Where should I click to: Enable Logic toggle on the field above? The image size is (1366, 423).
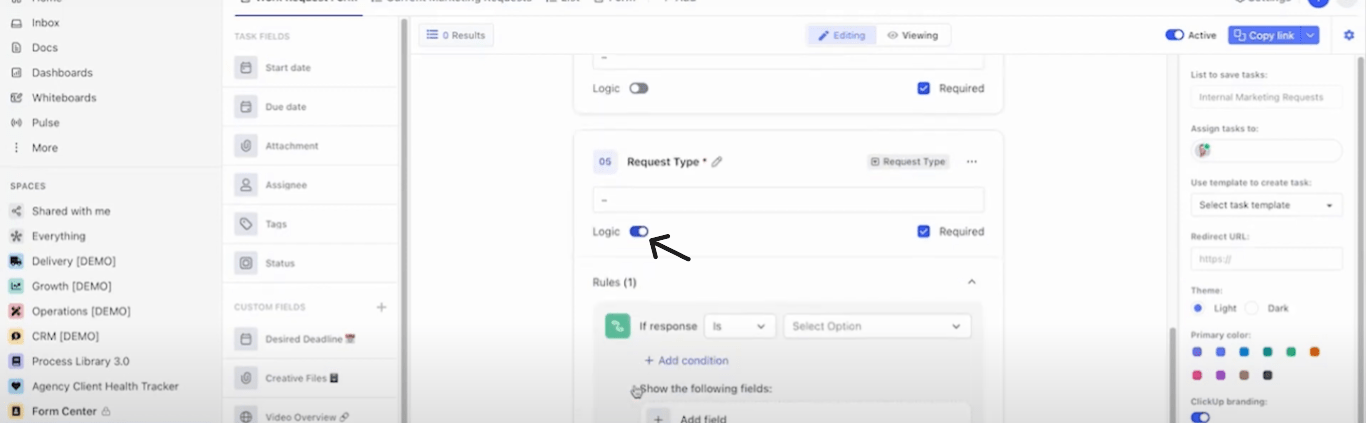click(x=639, y=88)
